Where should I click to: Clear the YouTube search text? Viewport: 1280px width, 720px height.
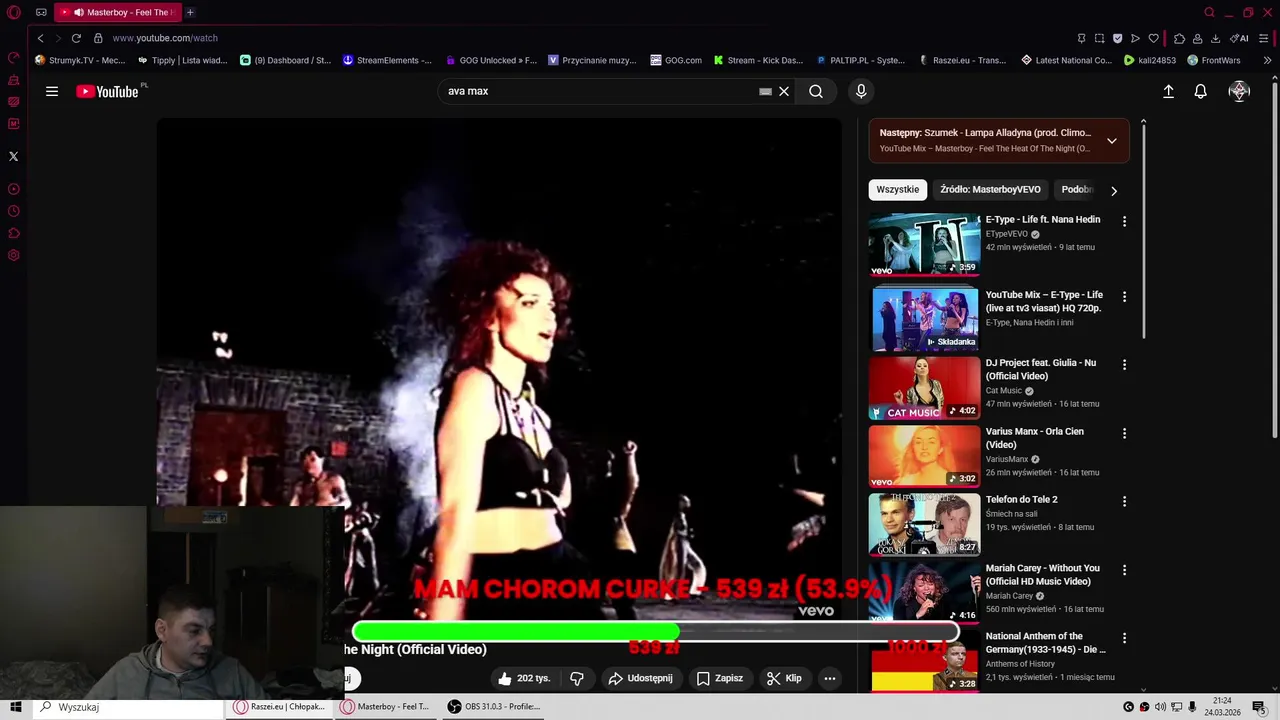tap(784, 91)
